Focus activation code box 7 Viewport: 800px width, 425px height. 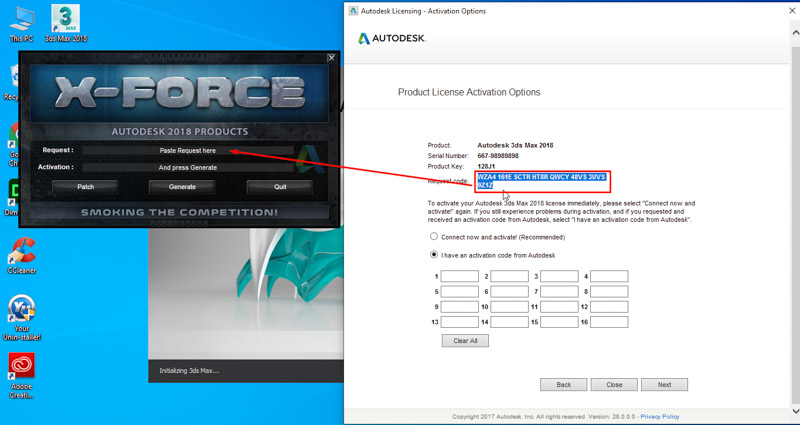click(559, 292)
